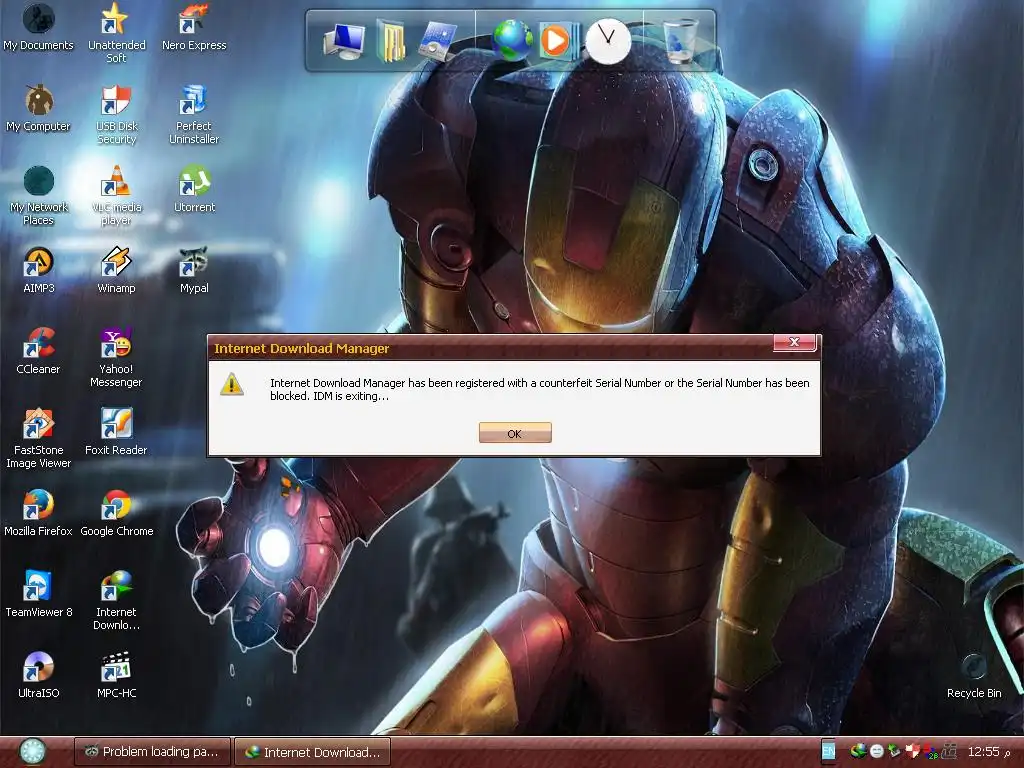Image resolution: width=1024 pixels, height=768 pixels.
Task: Select the UltraISO desktop shortcut
Action: pos(39,675)
